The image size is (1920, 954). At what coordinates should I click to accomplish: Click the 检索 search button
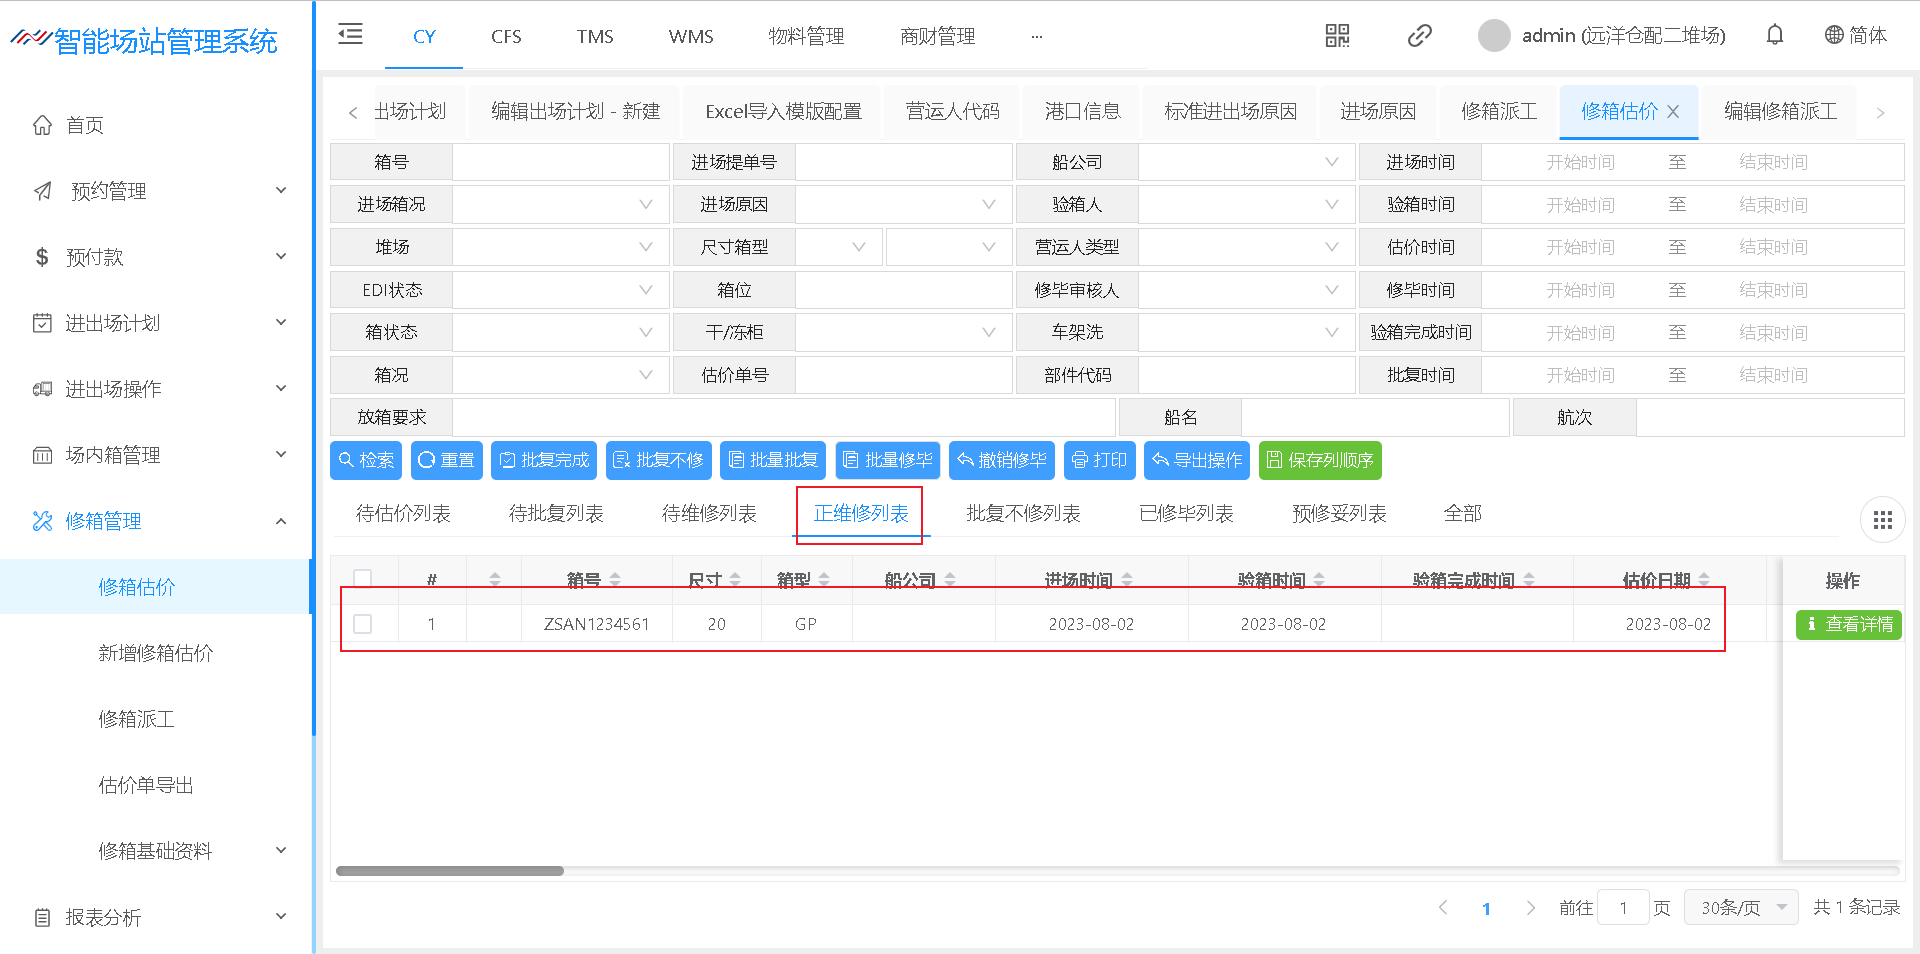click(x=366, y=460)
